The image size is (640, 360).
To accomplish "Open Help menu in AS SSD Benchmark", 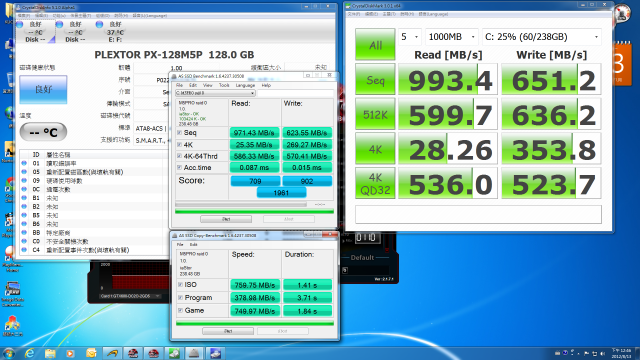I will (x=266, y=85).
